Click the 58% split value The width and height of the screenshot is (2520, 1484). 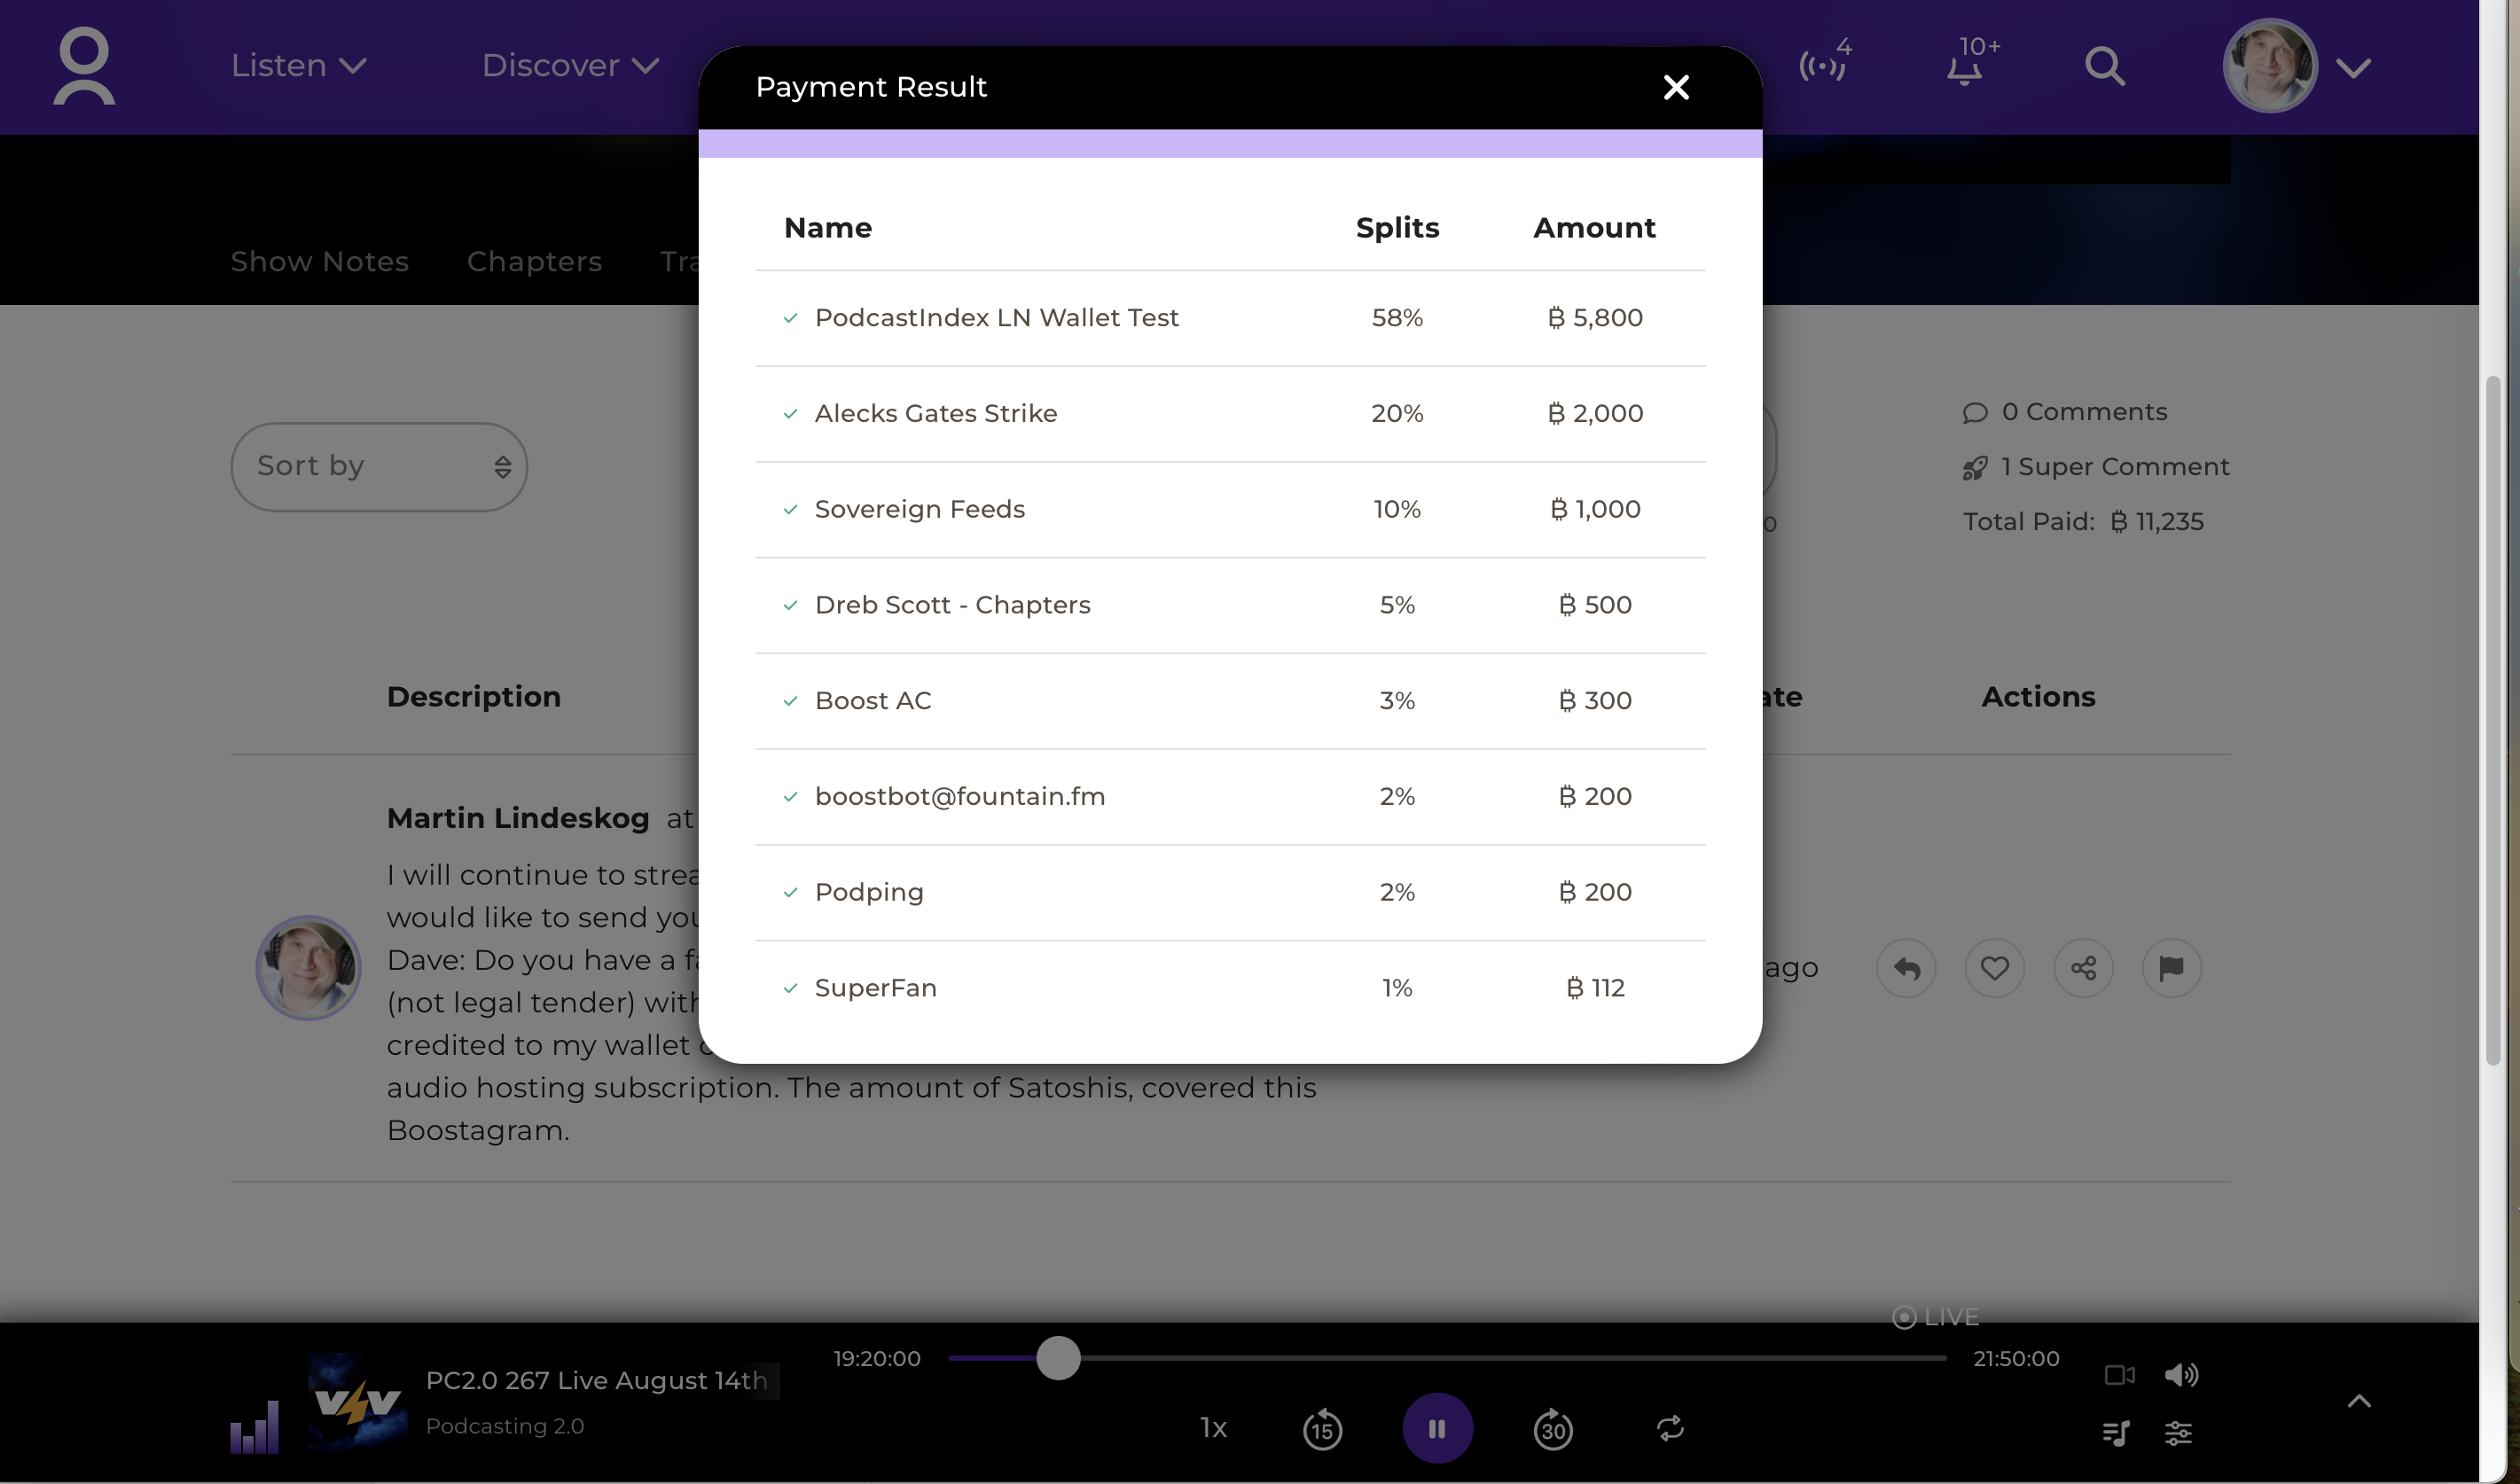[1397, 318]
